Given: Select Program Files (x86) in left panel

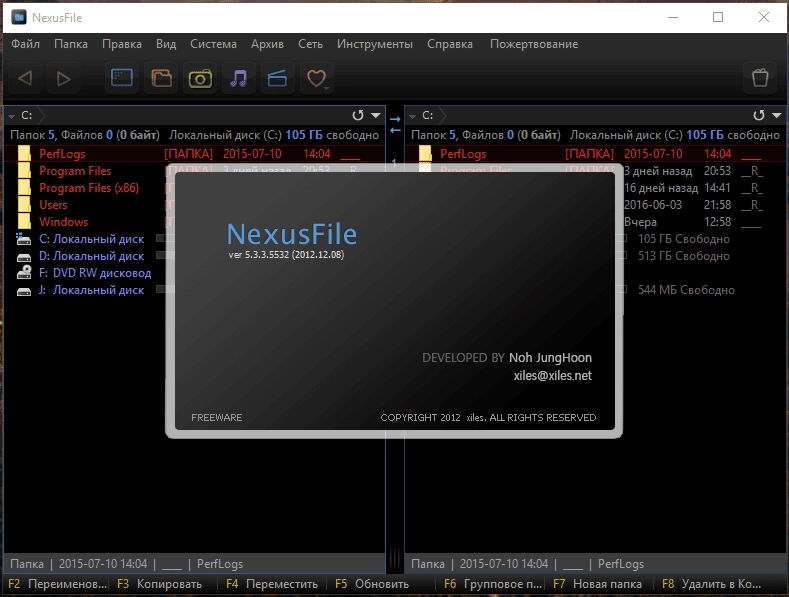Looking at the screenshot, I should tap(89, 188).
